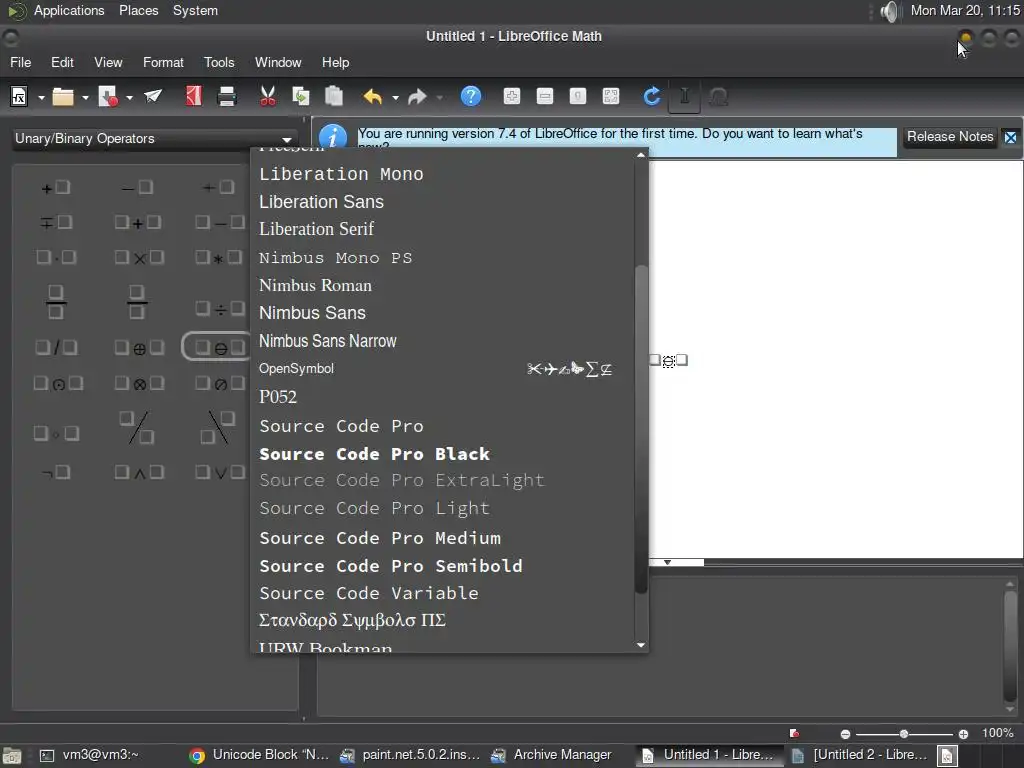Screen dimensions: 1024x768
Task: Open the Tools menu
Action: (219, 62)
